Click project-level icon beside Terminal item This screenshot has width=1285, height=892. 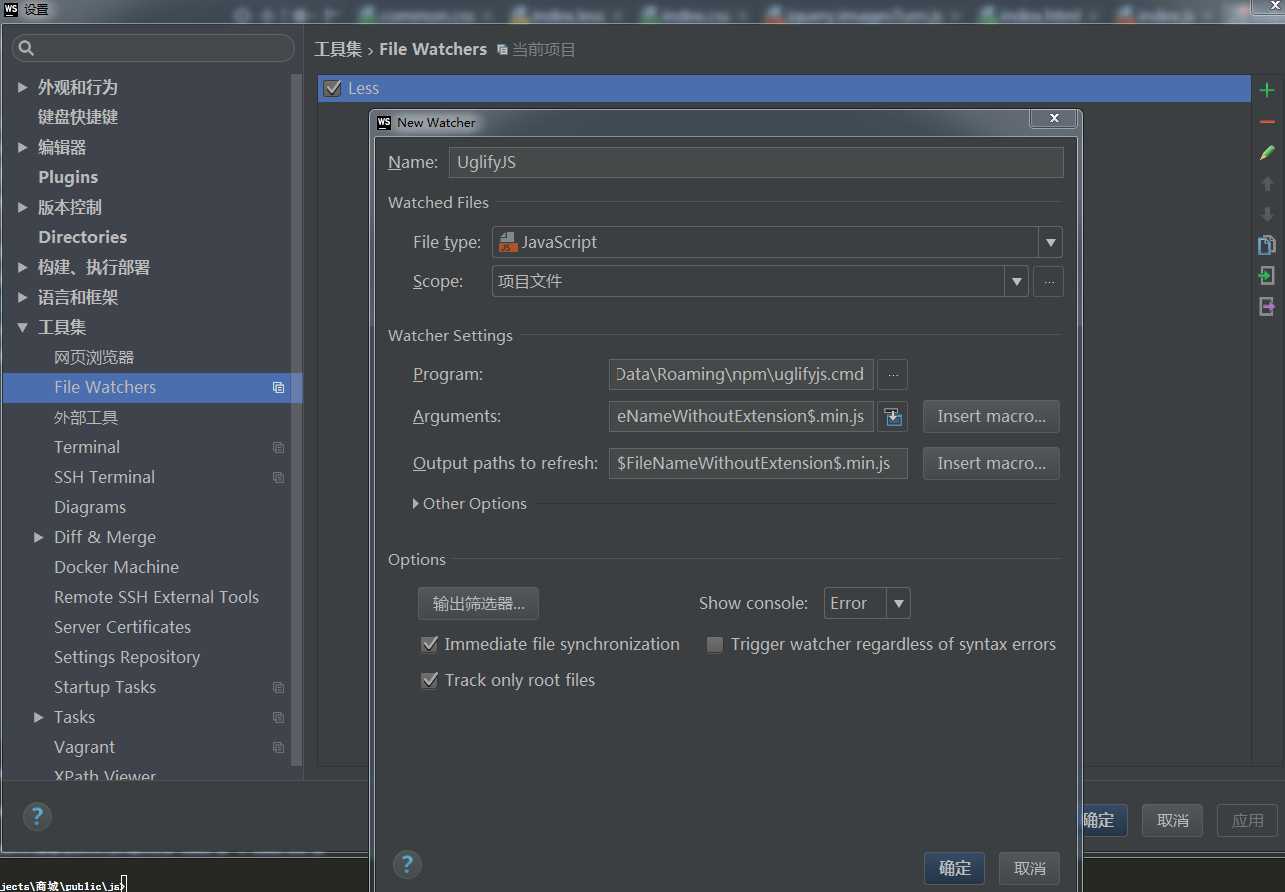pyautogui.click(x=278, y=448)
